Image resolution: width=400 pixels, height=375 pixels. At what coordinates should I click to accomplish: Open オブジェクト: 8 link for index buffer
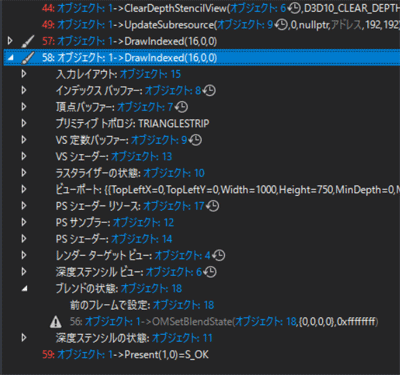tap(173, 90)
